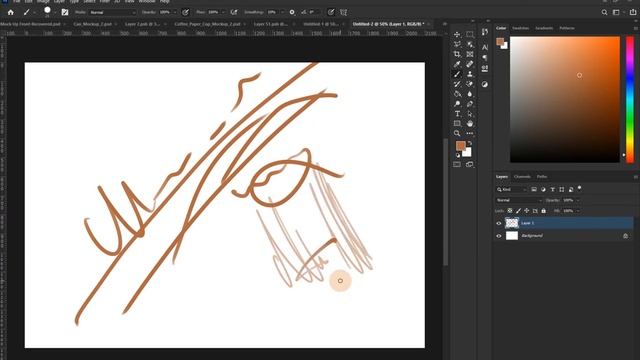
Task: Select the Dodge tool
Action: pos(457,104)
